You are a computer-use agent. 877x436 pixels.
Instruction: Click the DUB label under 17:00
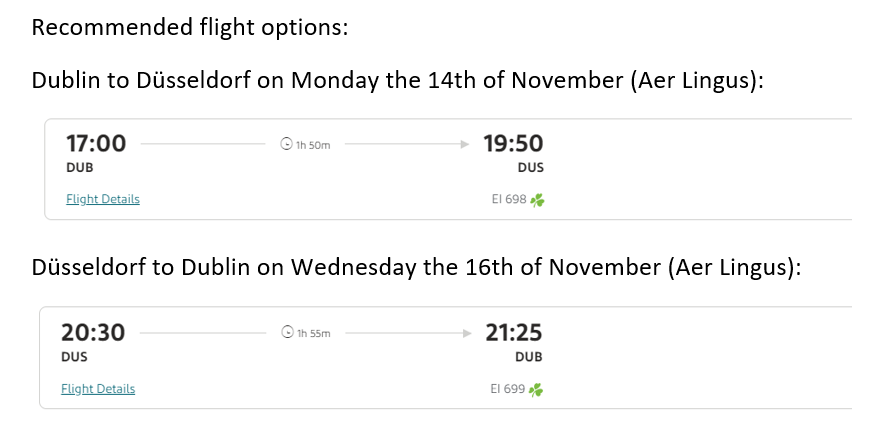click(x=80, y=168)
